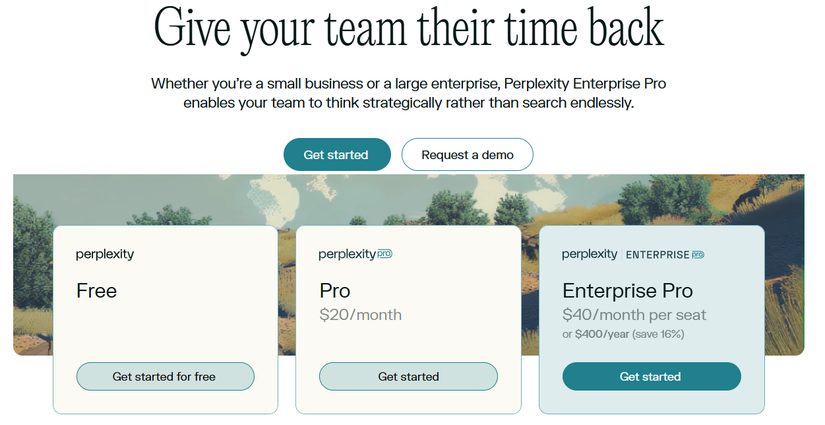This screenshot has width=825, height=425.
Task: Click the ENTERPRISE label in the card logo
Action: pyautogui.click(x=657, y=255)
